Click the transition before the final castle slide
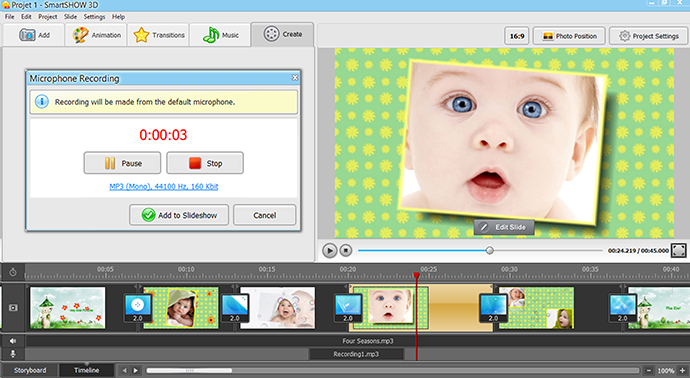Image resolution: width=690 pixels, height=378 pixels. 623,308
